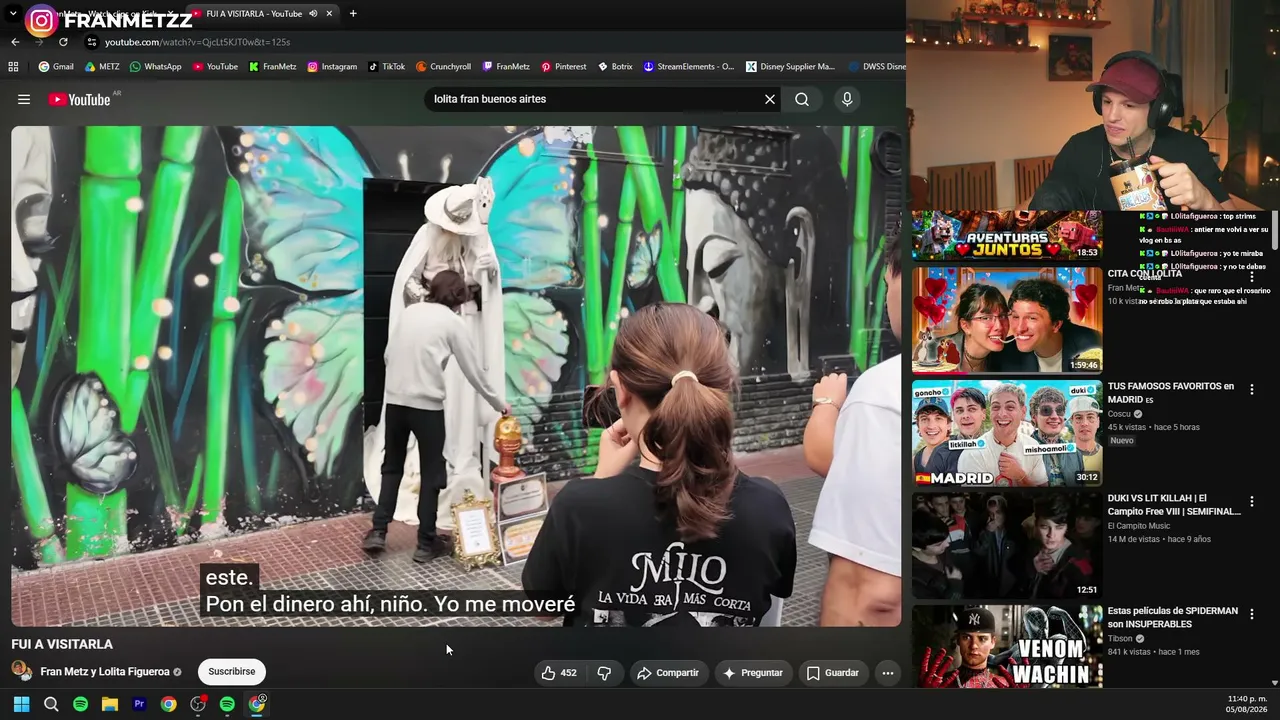Open 'Estas películas de SPIDERMAN' video title

coord(1172,617)
